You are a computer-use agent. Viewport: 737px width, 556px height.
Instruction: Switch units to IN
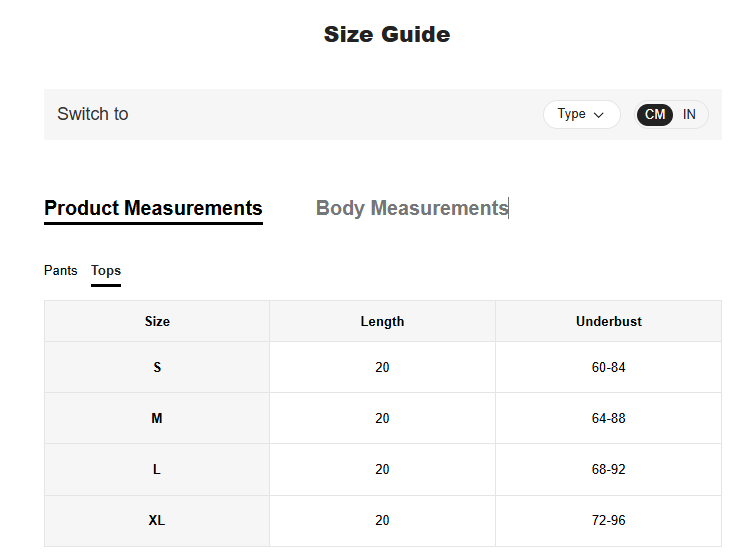click(690, 115)
